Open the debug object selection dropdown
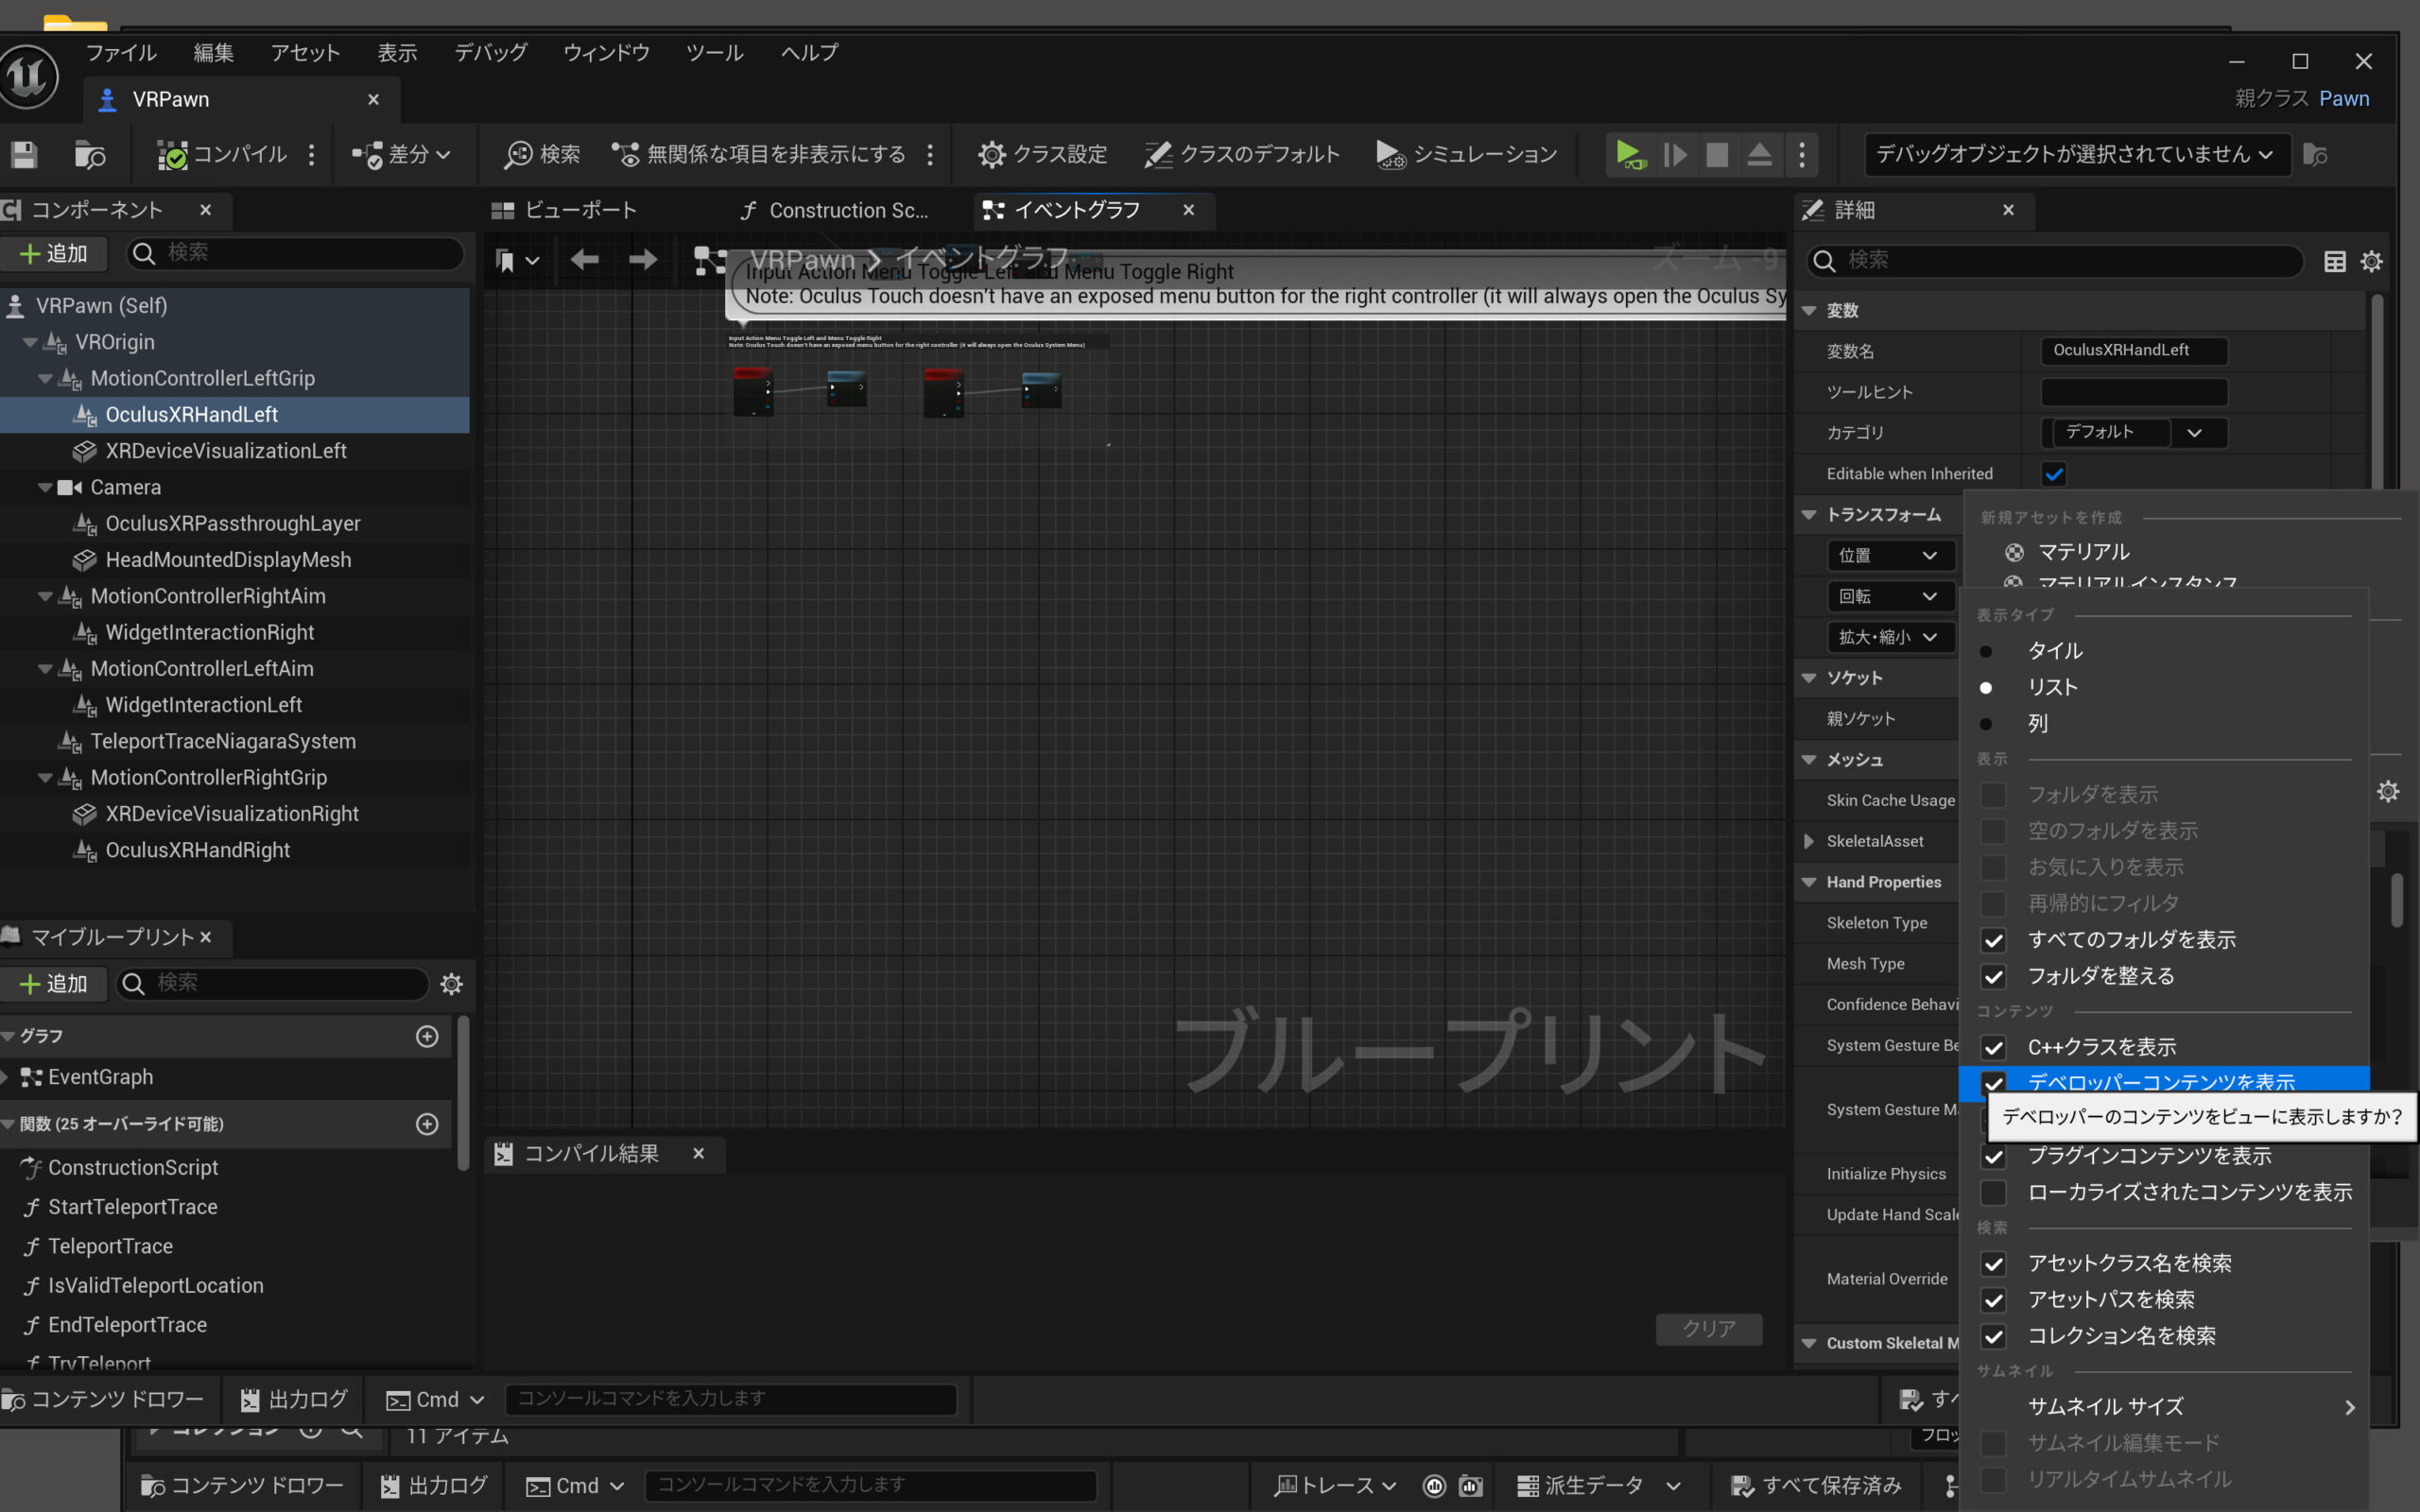The height and width of the screenshot is (1512, 2420). [2076, 155]
